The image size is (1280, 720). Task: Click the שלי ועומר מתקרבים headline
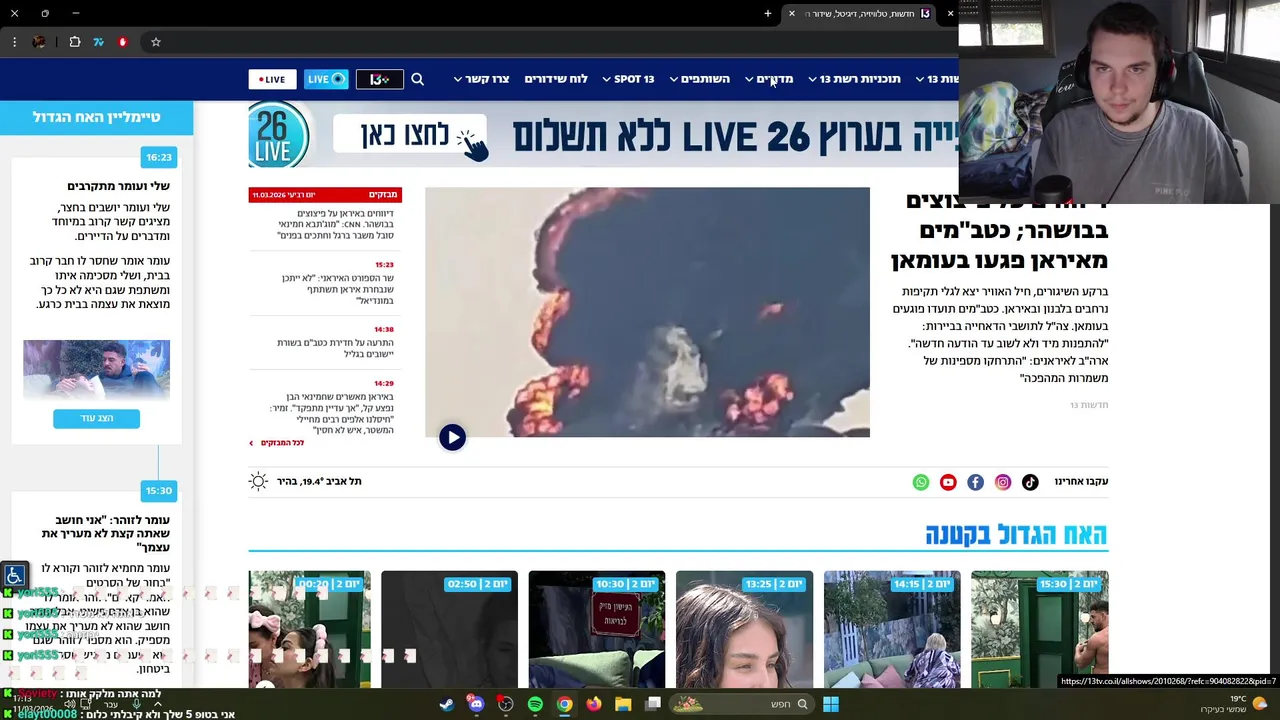118,186
